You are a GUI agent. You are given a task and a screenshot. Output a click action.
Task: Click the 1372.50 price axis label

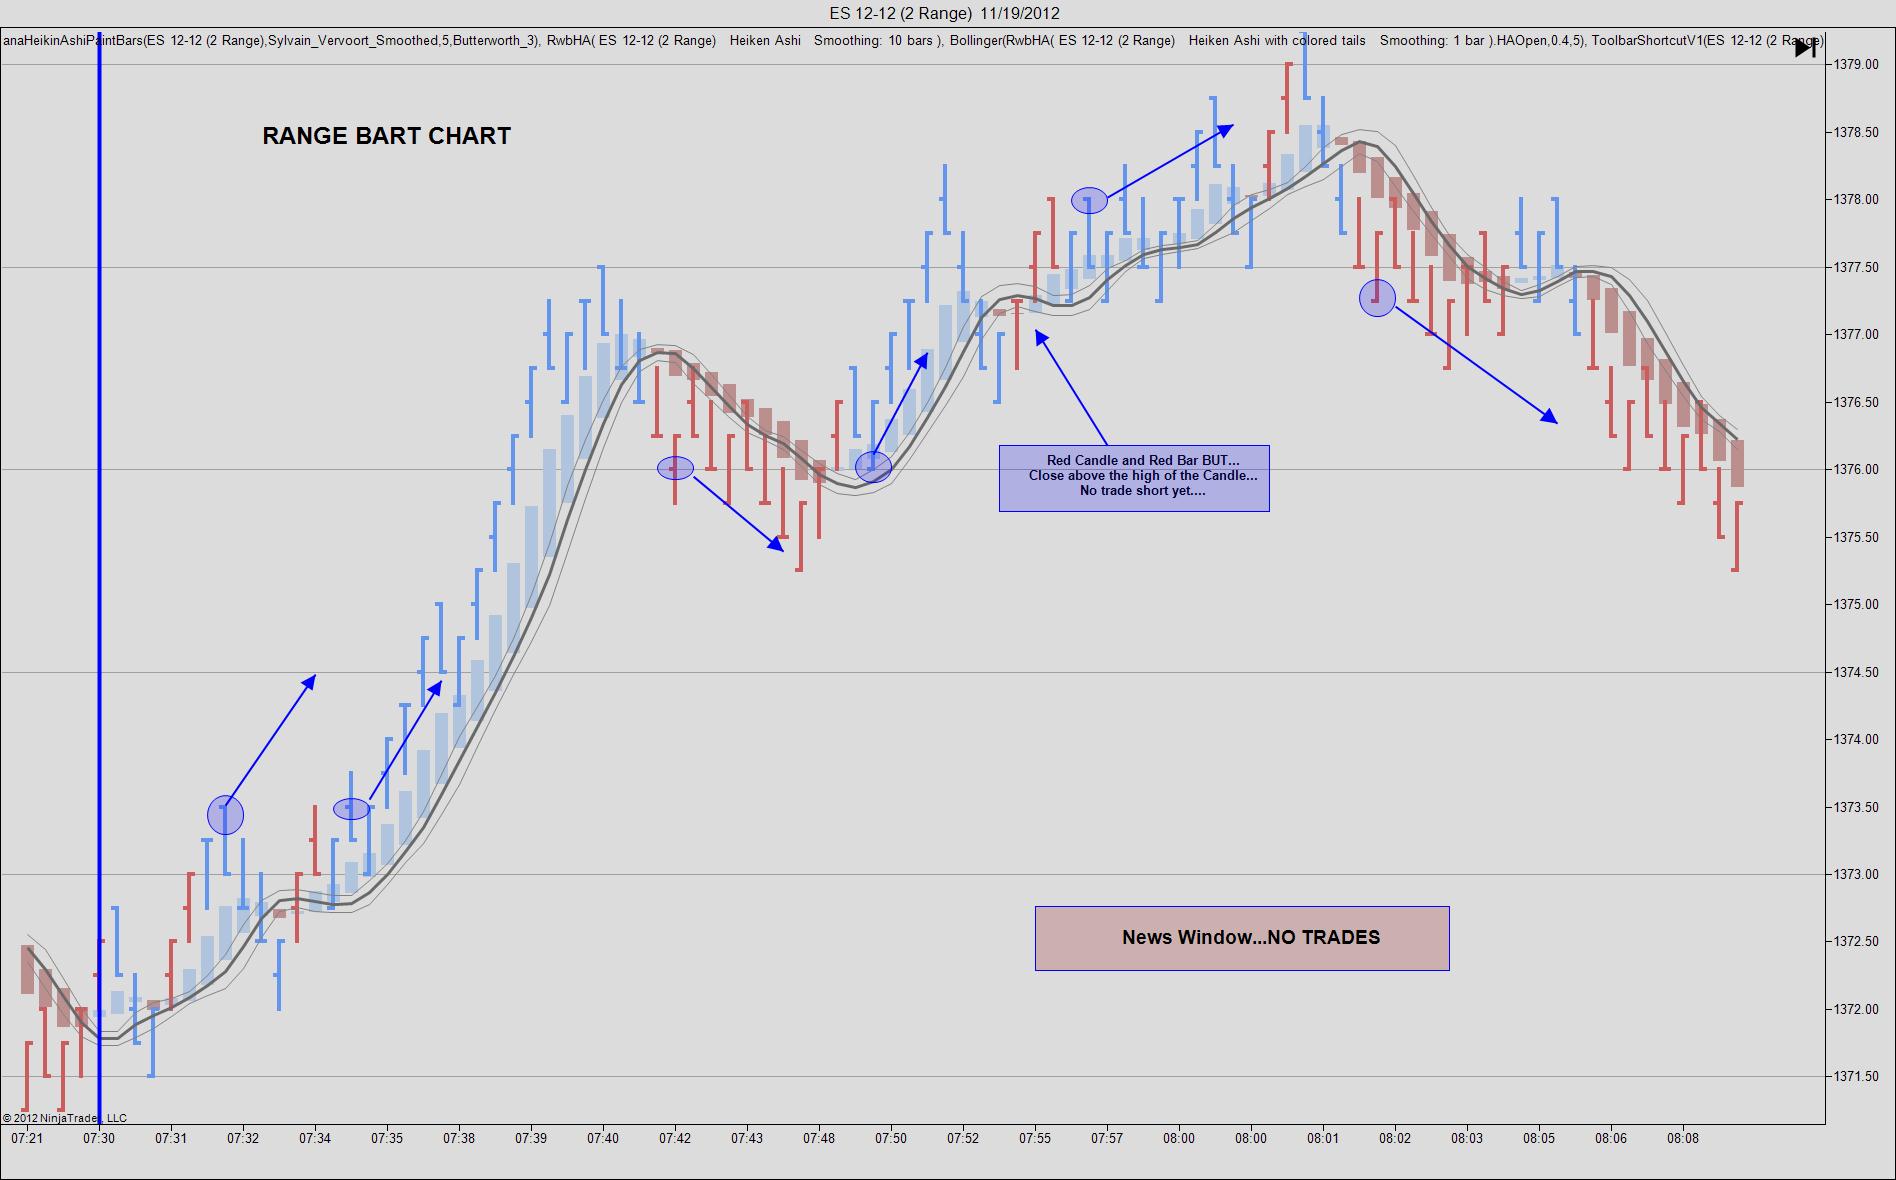click(x=1854, y=941)
